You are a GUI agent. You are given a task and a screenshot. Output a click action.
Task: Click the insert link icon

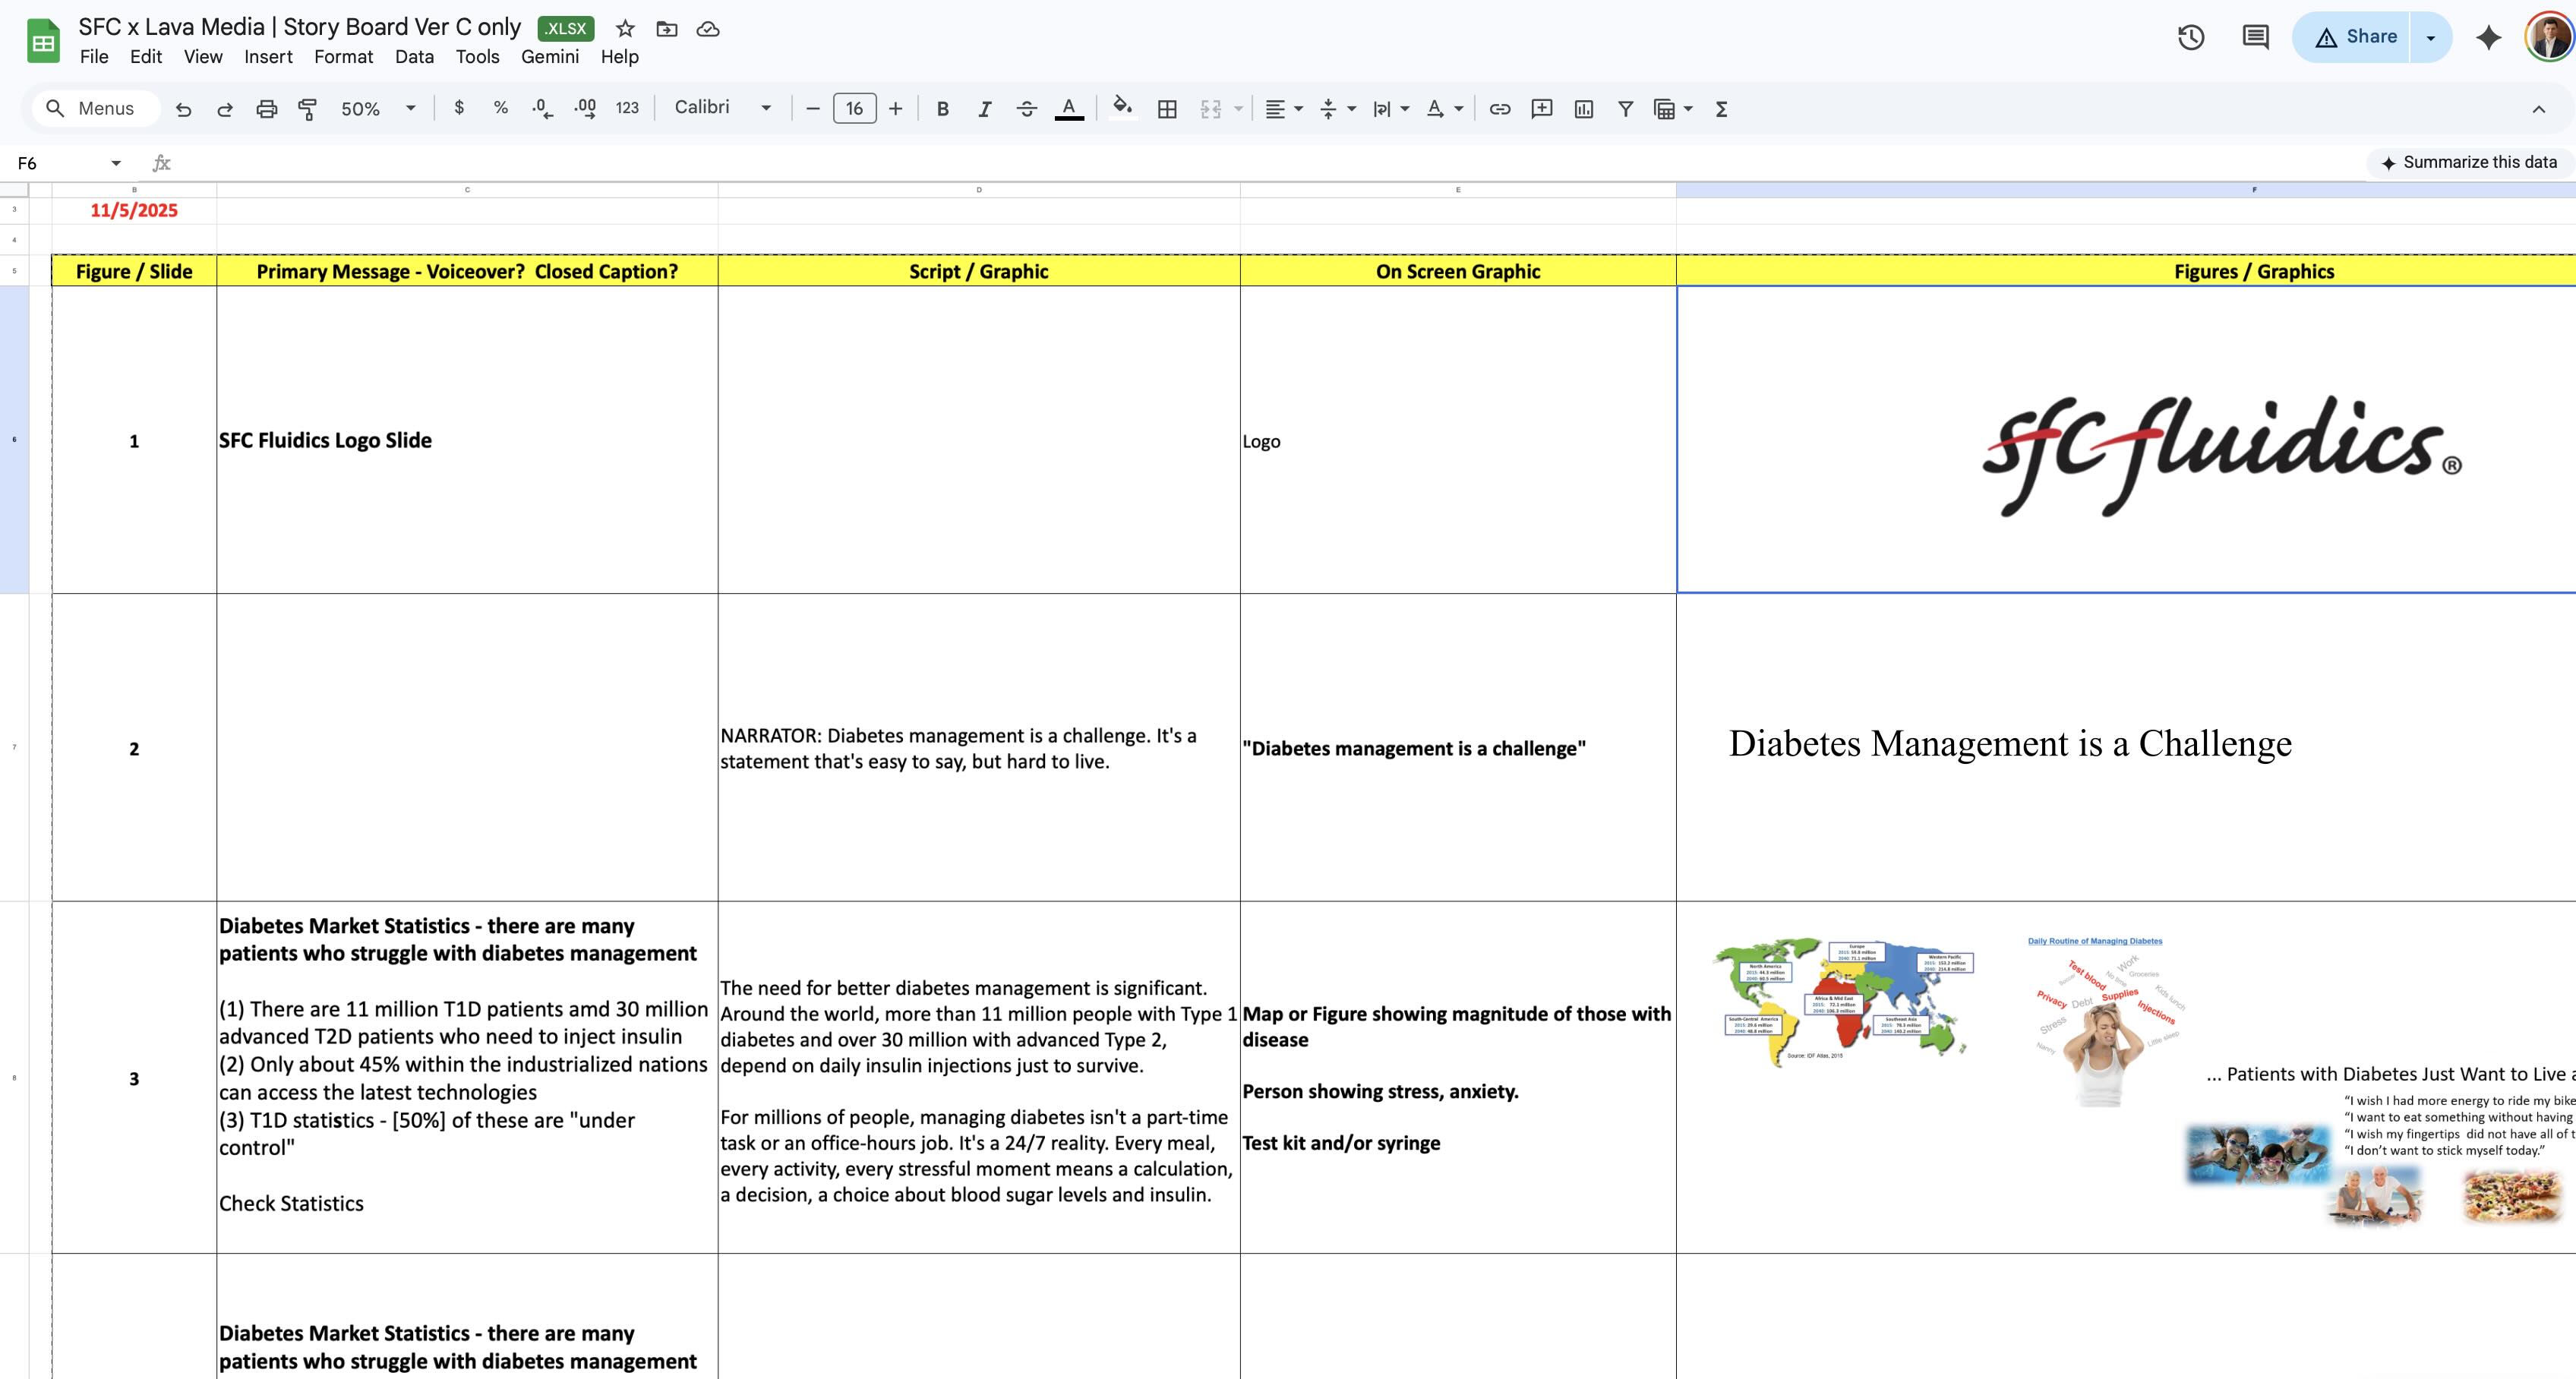(x=1499, y=109)
